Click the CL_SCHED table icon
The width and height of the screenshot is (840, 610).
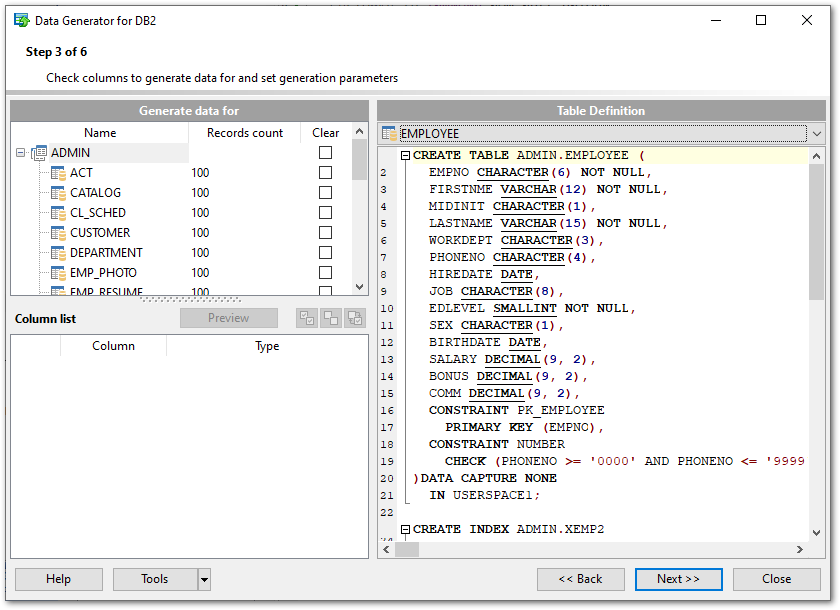[x=58, y=213]
